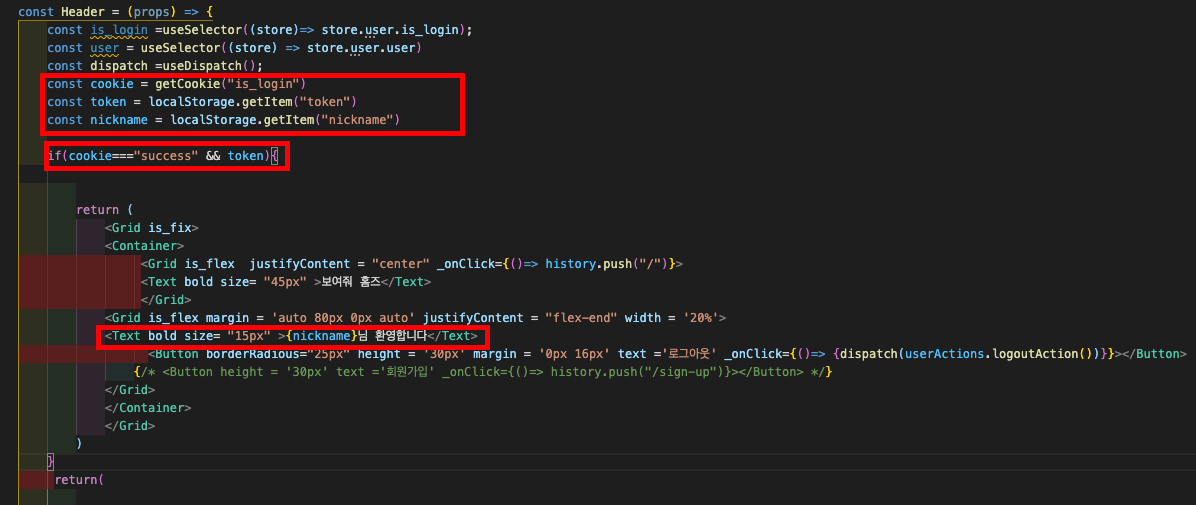Click the "return(" statement at the bottom

[79, 480]
